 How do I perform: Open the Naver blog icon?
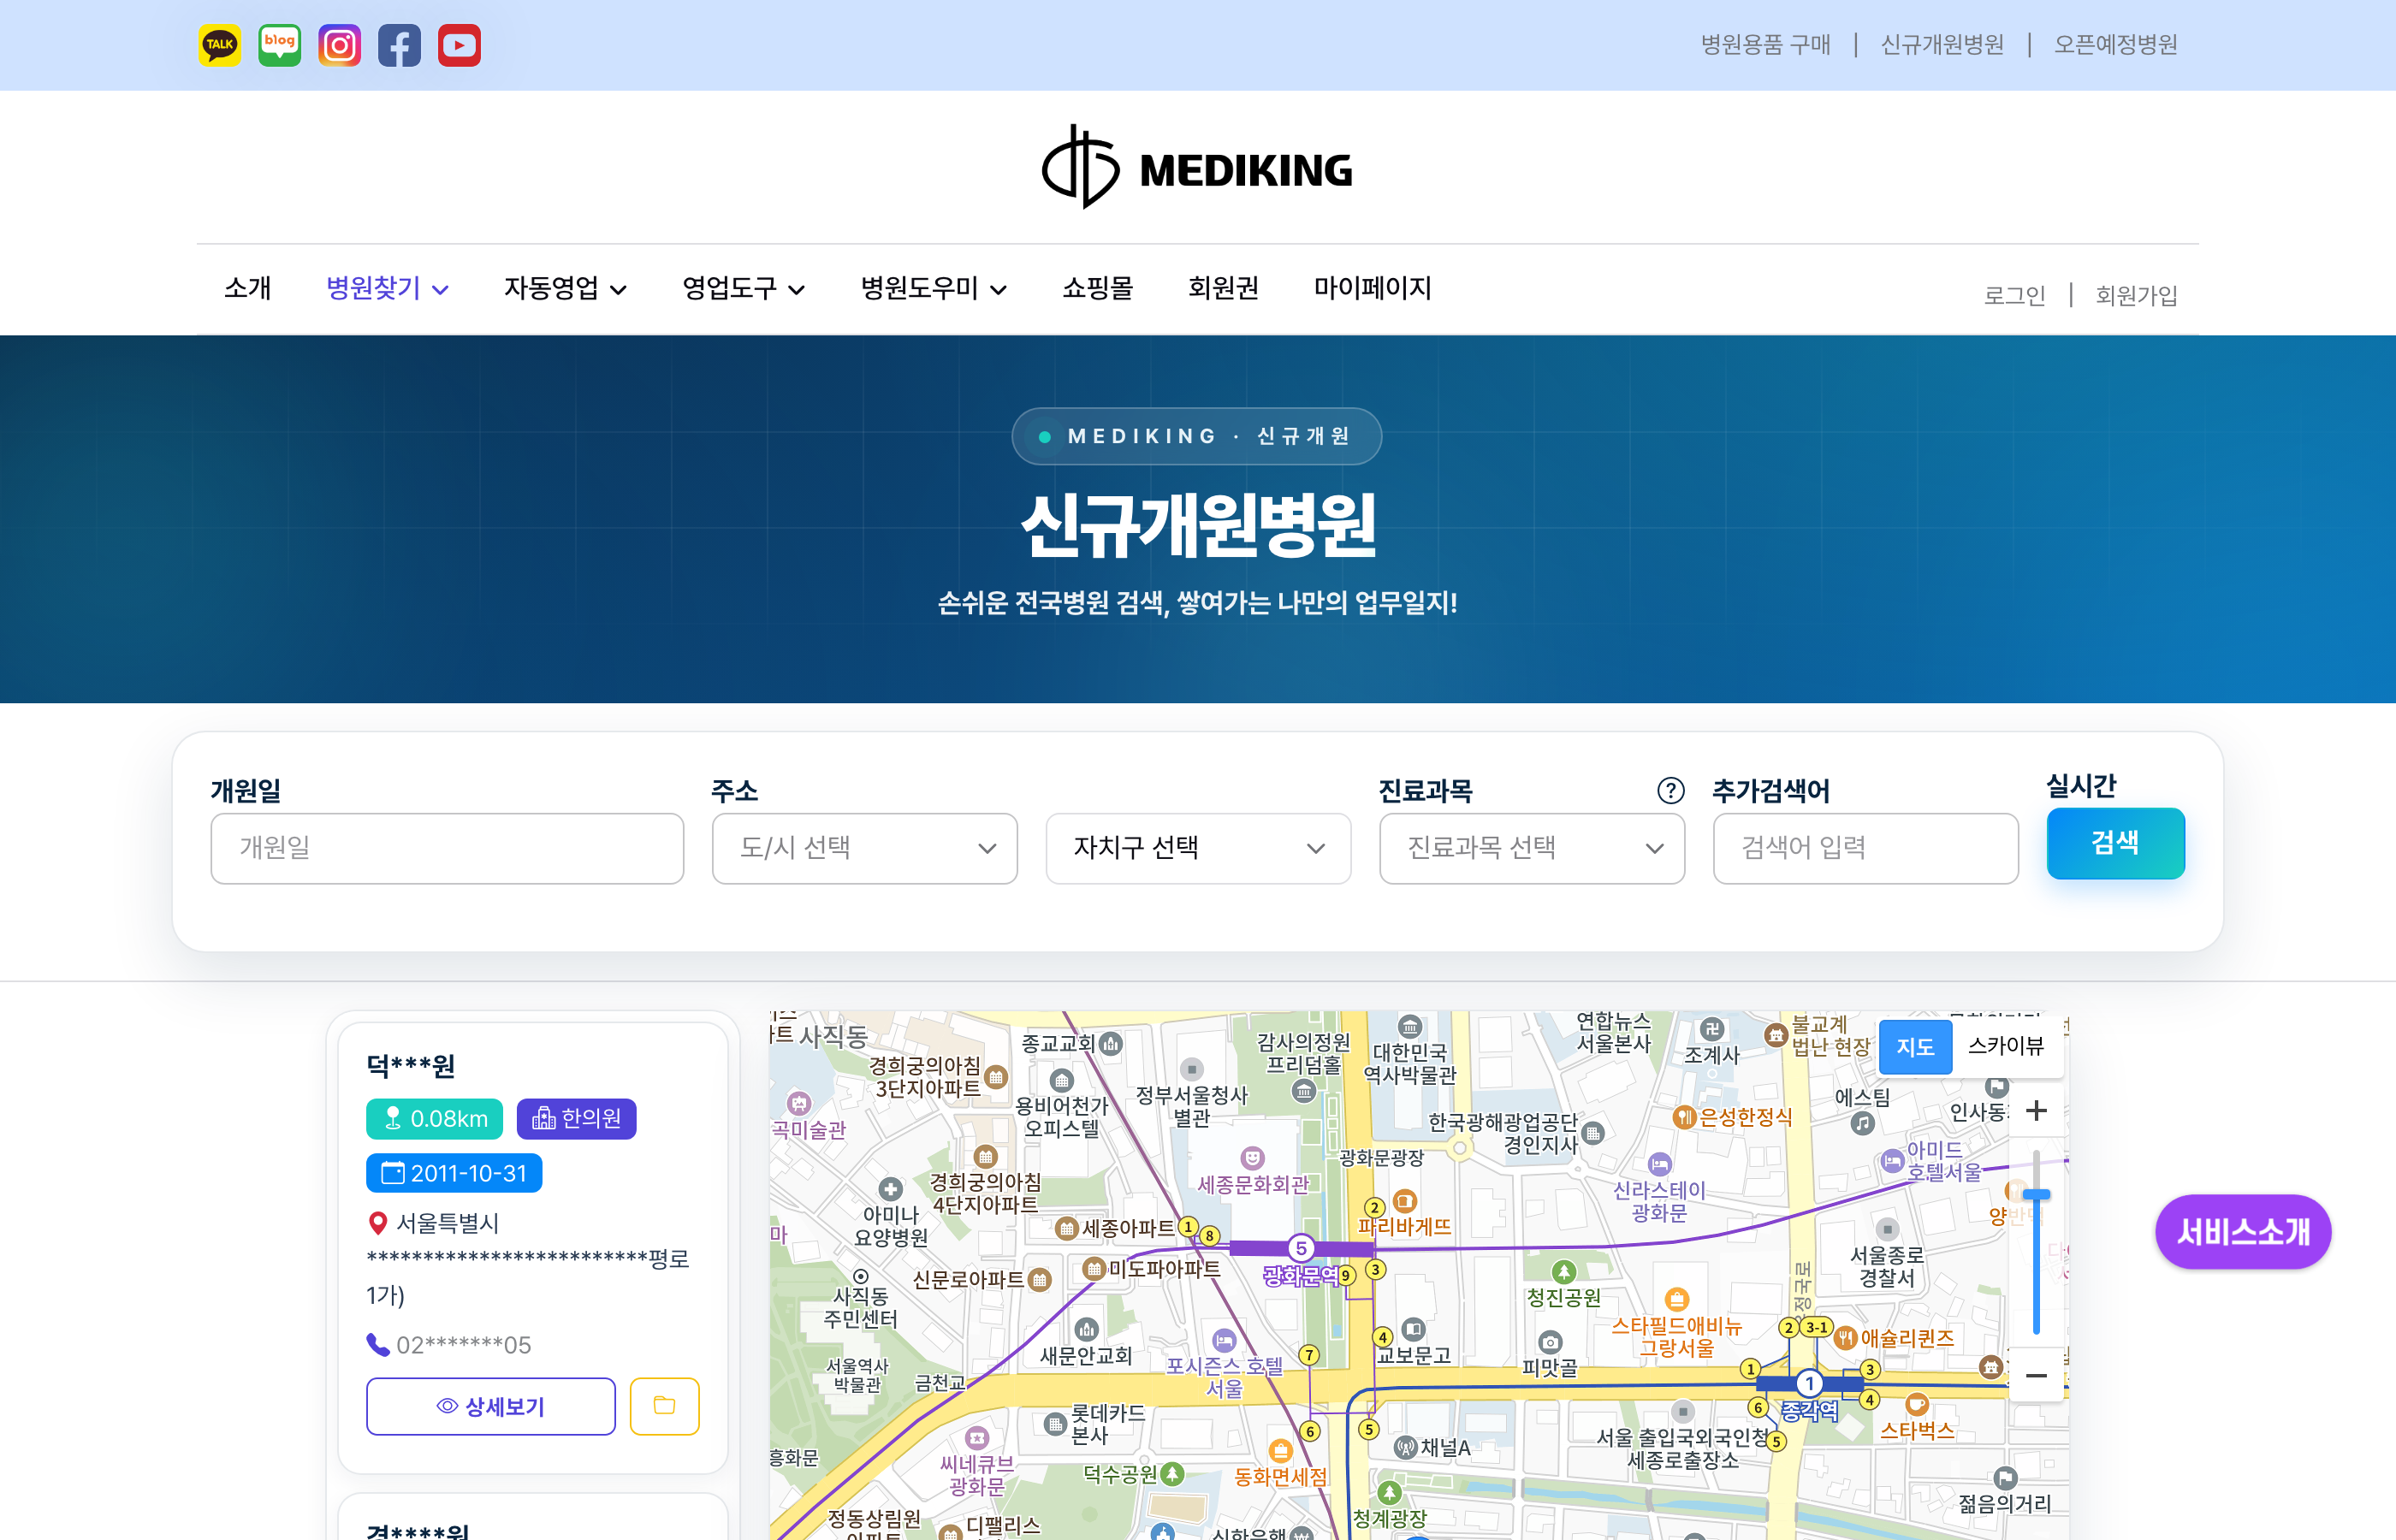tap(279, 45)
